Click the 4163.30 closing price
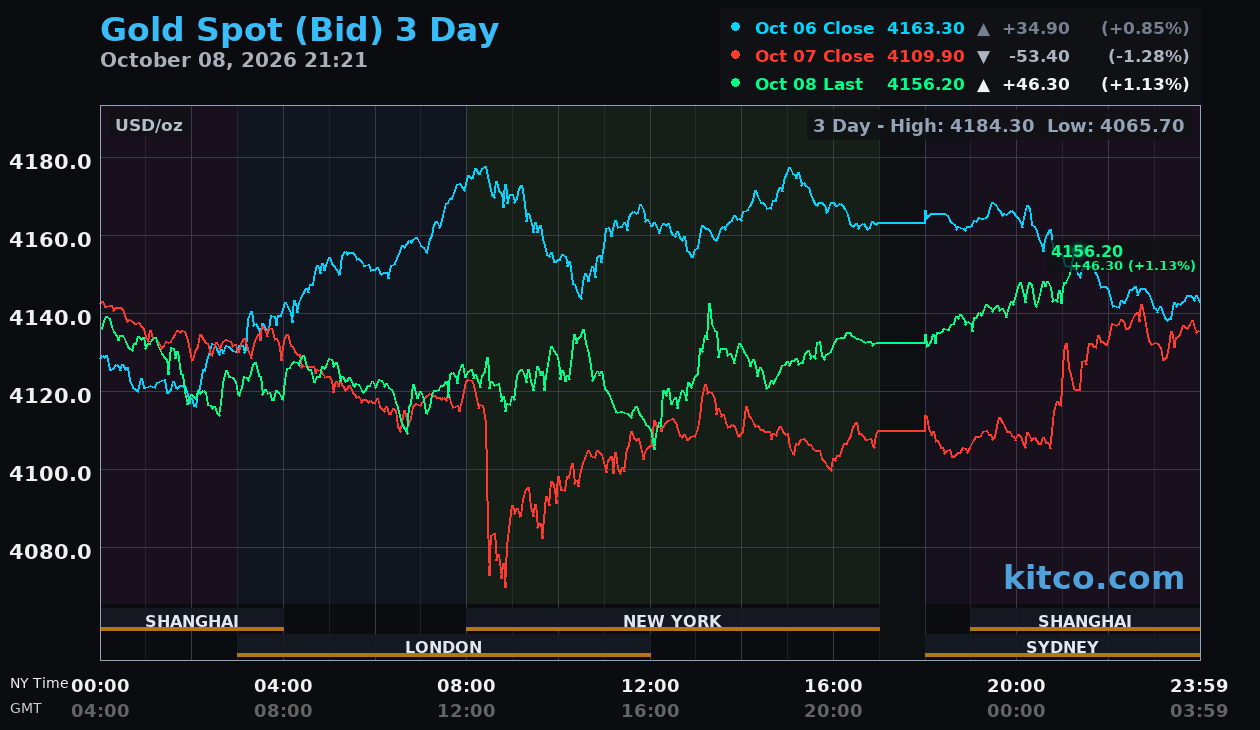The image size is (1260, 730). [x=926, y=28]
